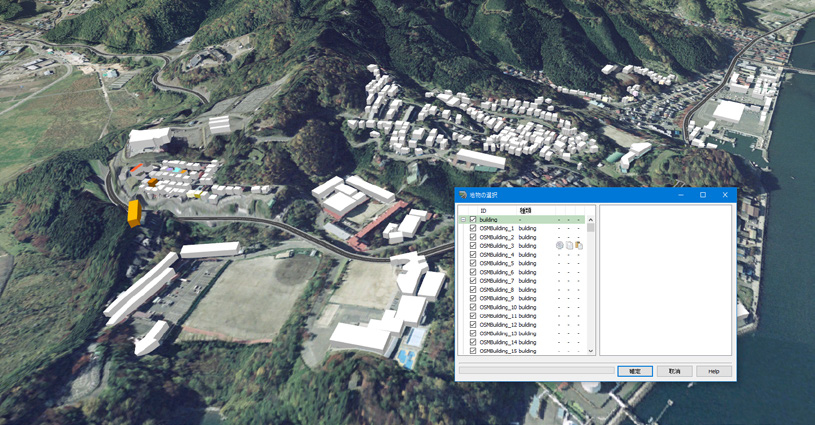This screenshot has width=815, height=425.
Task: Toggle the OSMBuilding_1 checkbox
Action: pos(472,228)
